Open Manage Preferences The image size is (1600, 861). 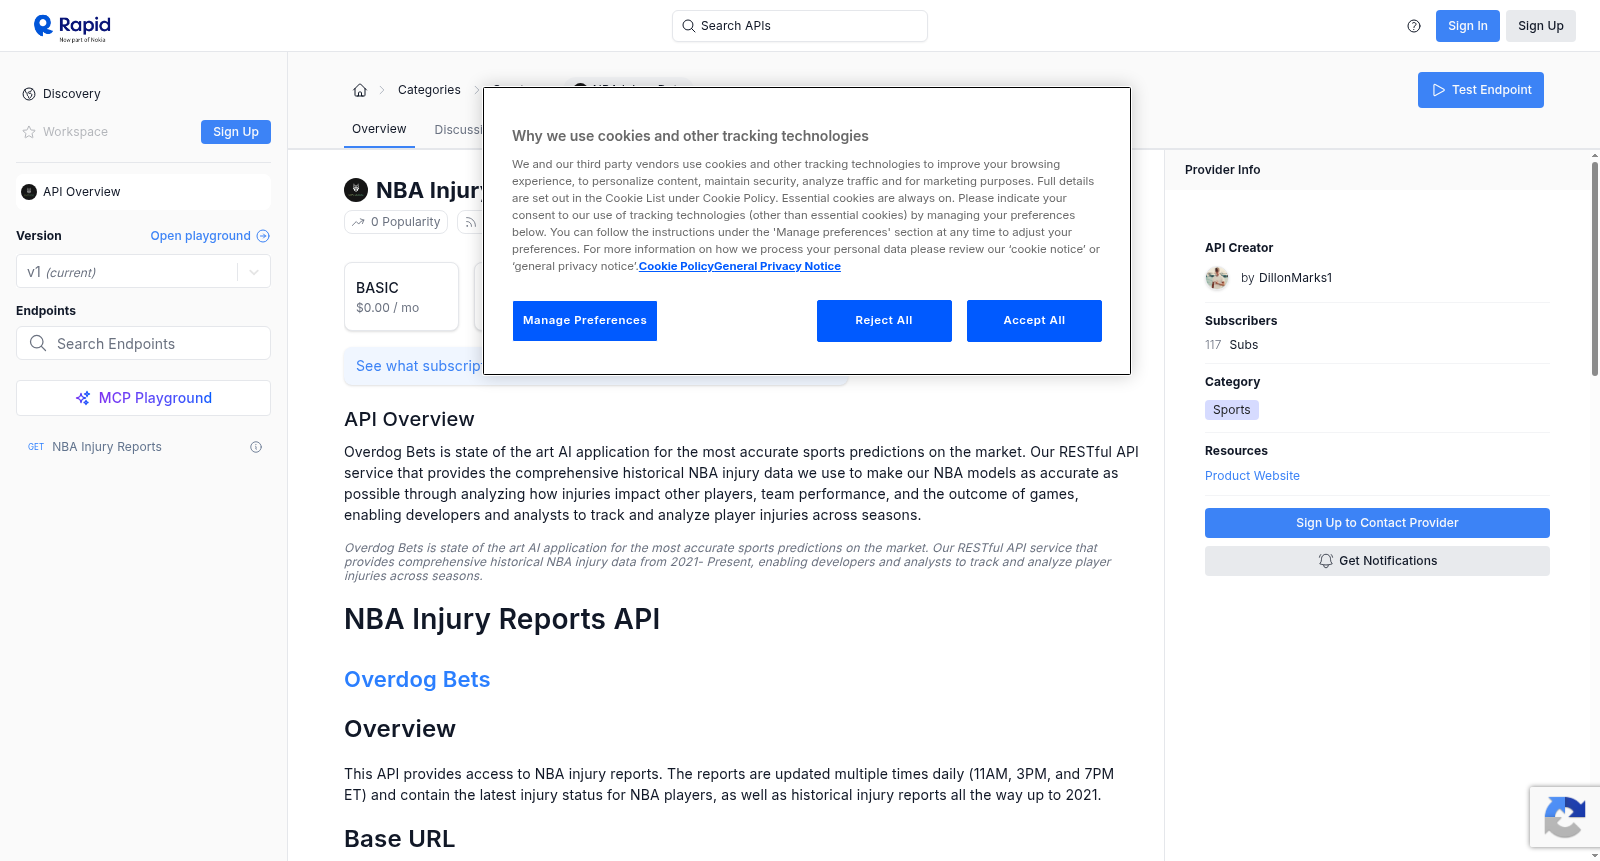[585, 321]
